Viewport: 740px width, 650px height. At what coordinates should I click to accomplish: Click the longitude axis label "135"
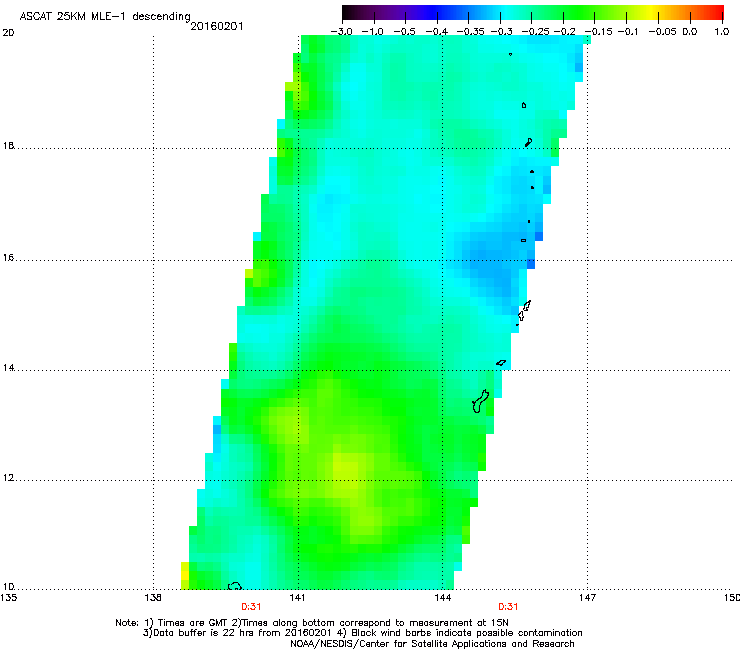[8, 598]
